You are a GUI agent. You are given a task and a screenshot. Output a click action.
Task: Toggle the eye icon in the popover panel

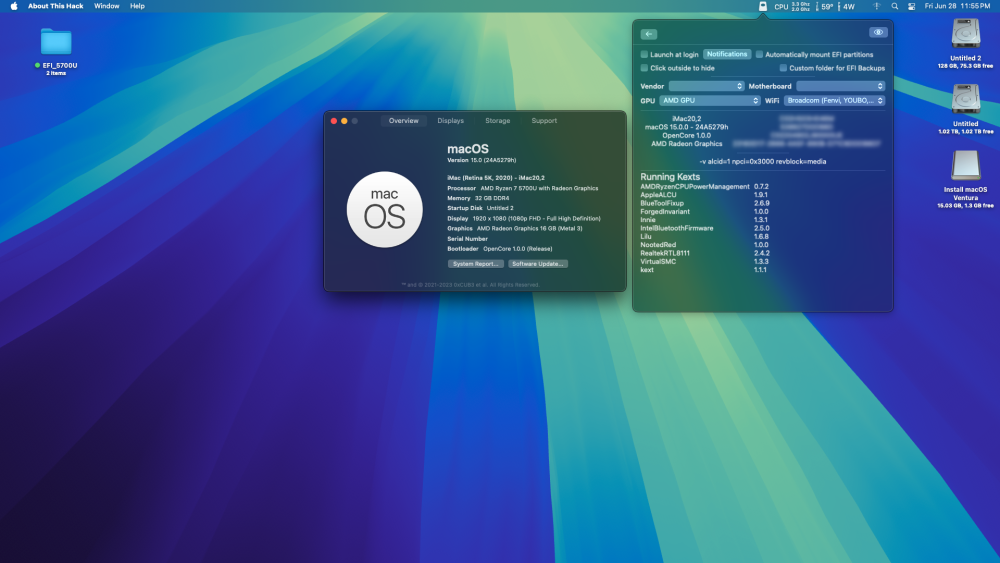878,32
